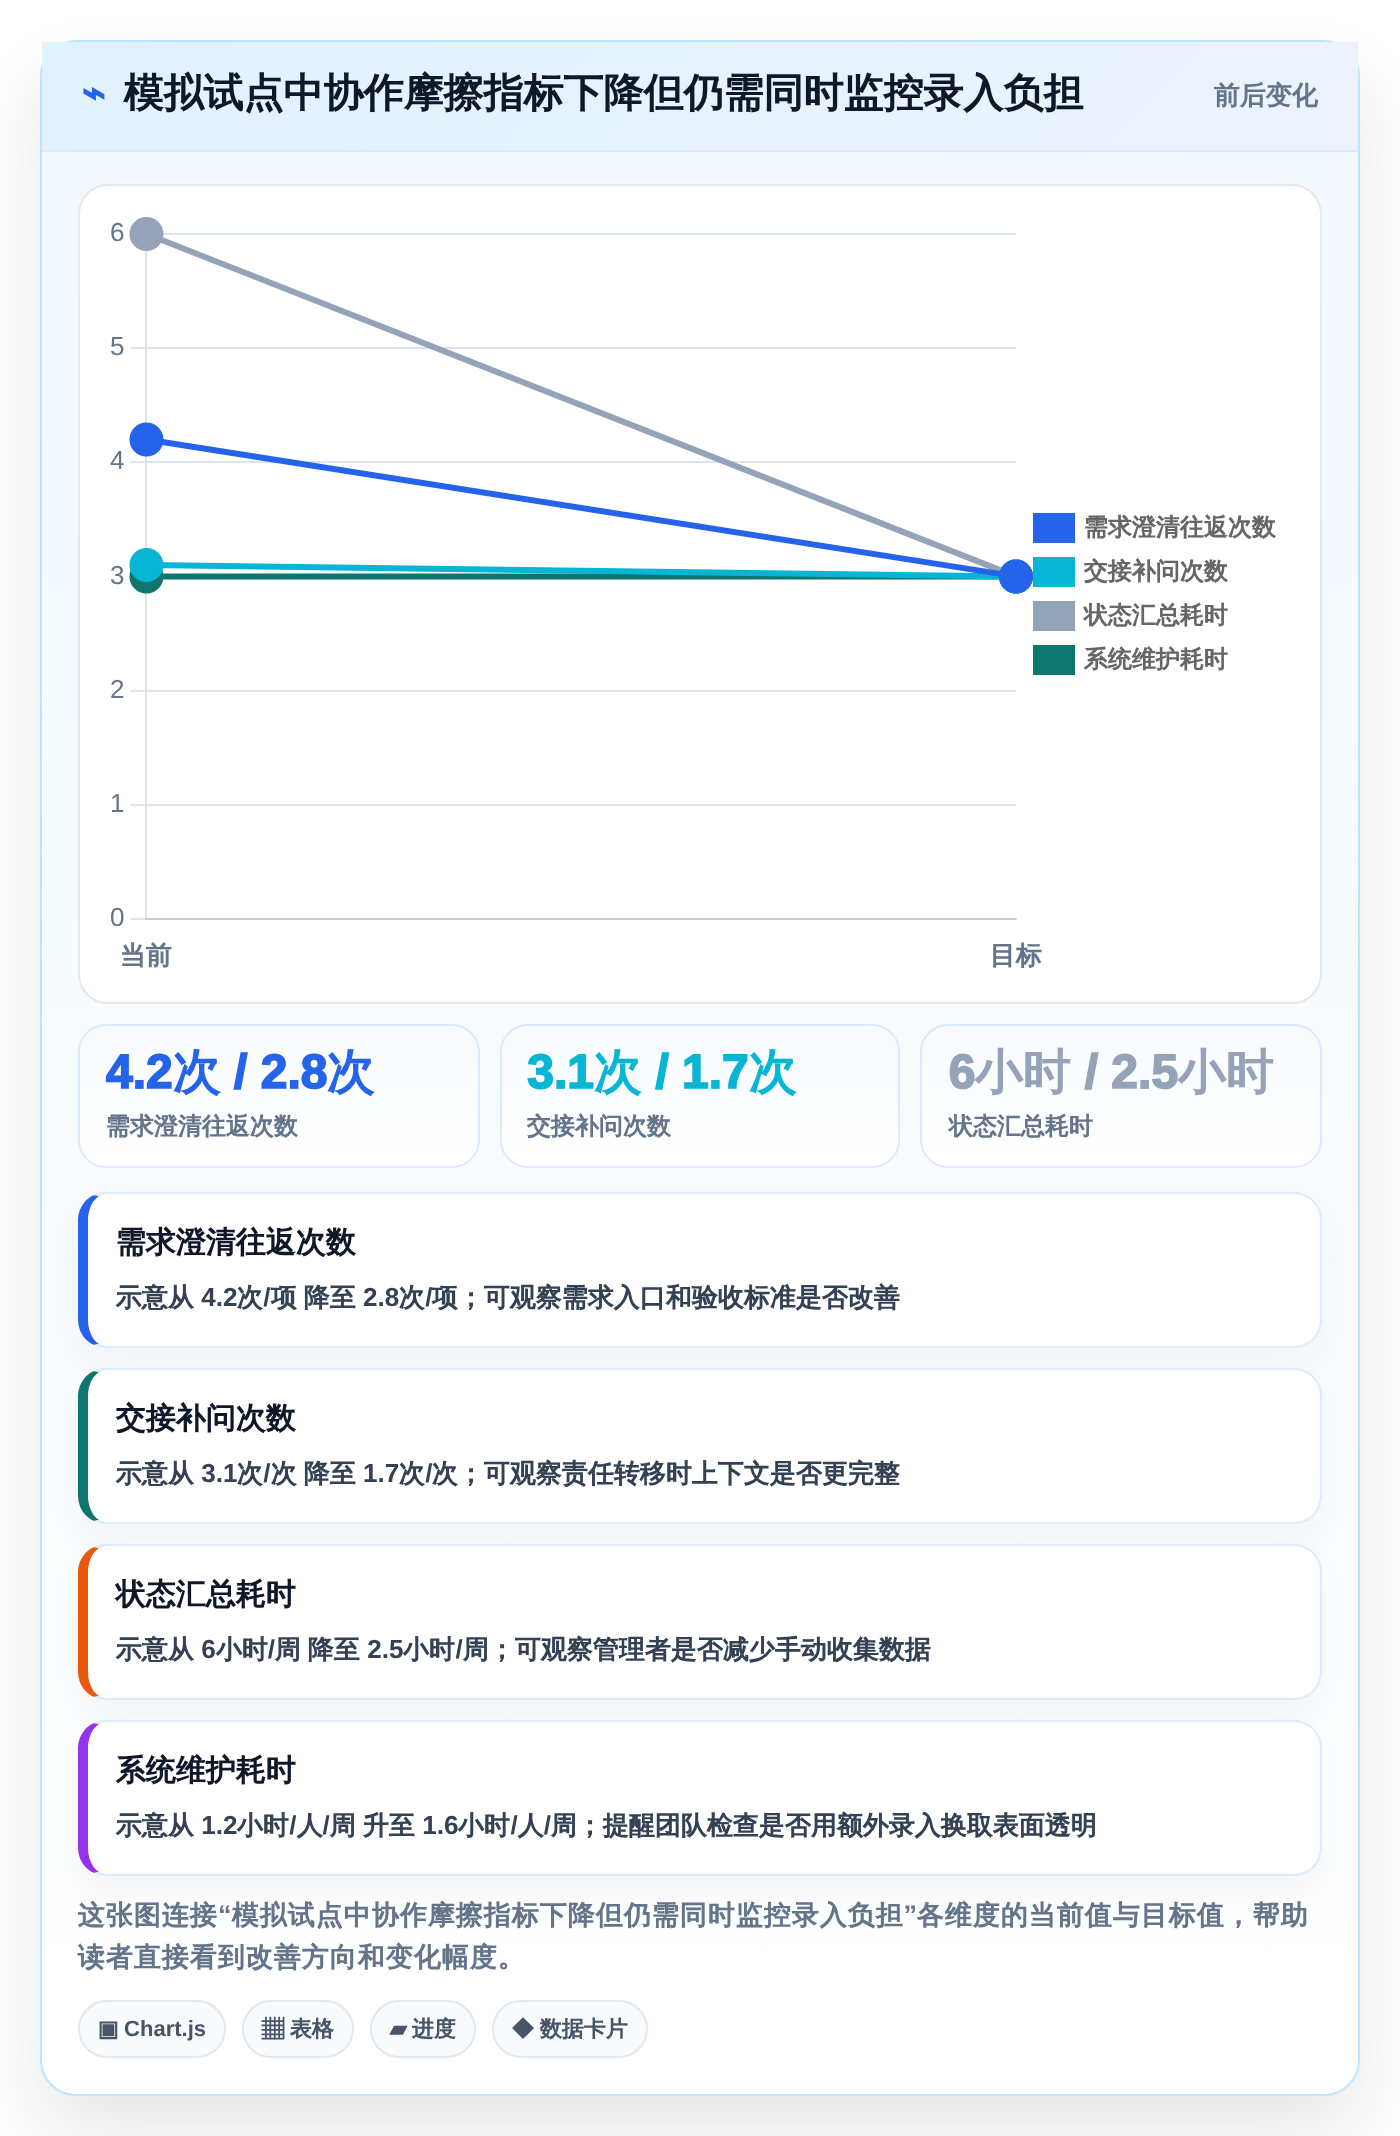Select the 状态汇总耗时 detail row heading
Viewport: 1400px width, 2136px height.
point(206,1594)
